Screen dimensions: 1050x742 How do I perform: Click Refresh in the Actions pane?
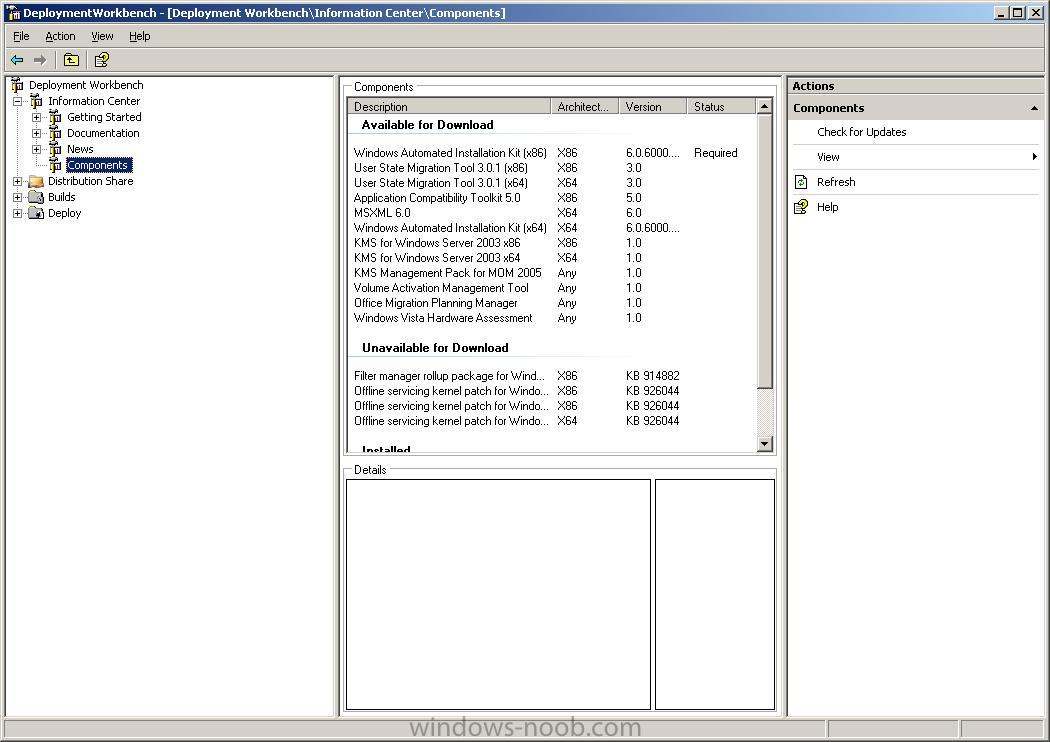[836, 182]
